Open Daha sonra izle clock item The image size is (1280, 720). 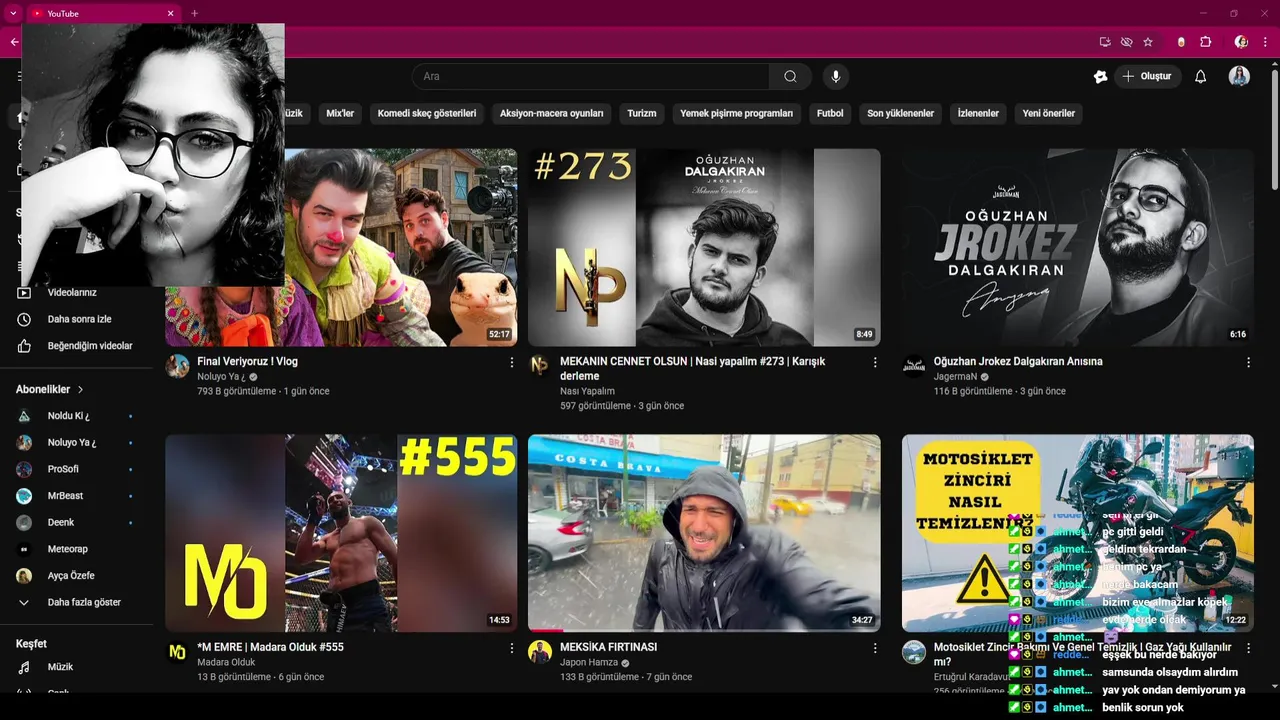80,319
